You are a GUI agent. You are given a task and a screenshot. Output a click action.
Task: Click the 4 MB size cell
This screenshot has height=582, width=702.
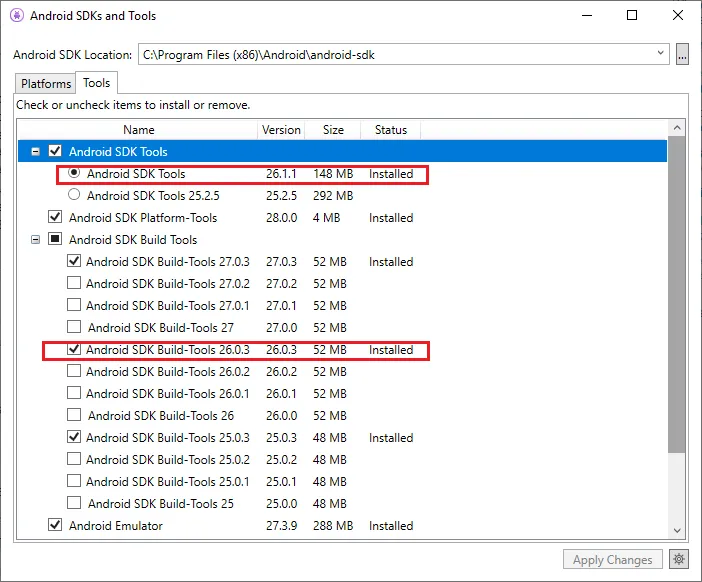[x=326, y=218]
